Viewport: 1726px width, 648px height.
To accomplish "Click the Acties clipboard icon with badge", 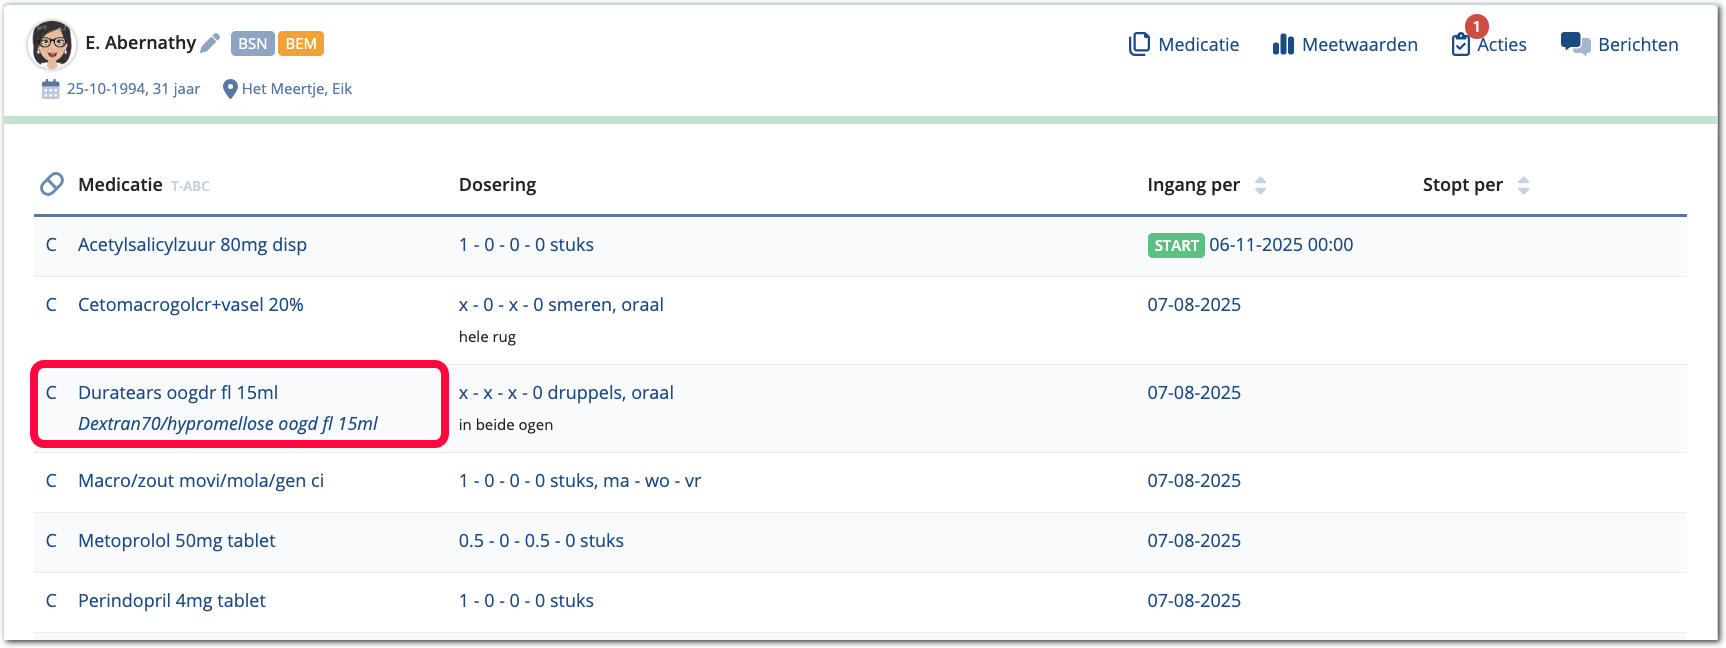I will coord(1461,44).
